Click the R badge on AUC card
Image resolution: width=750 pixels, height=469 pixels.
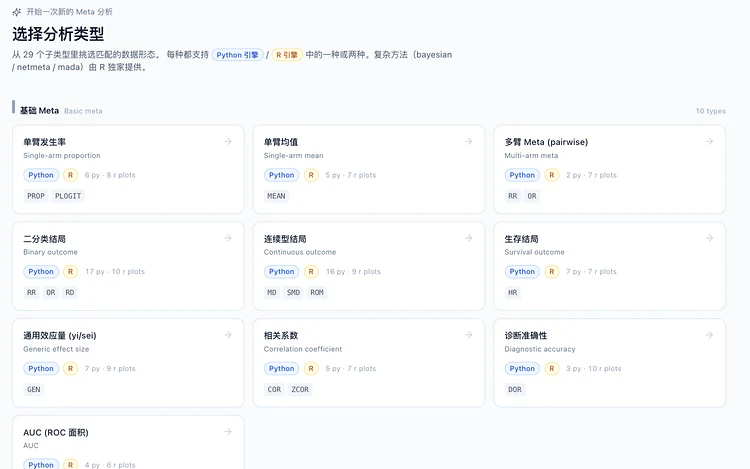pos(70,464)
